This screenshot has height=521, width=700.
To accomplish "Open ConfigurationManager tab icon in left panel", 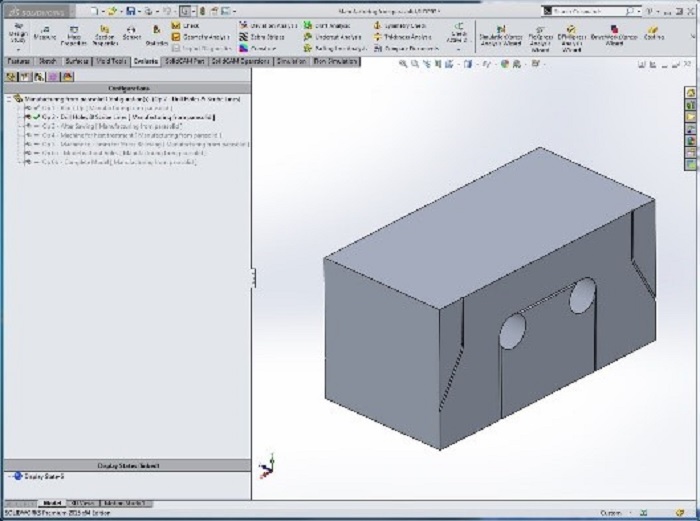I will [x=38, y=75].
